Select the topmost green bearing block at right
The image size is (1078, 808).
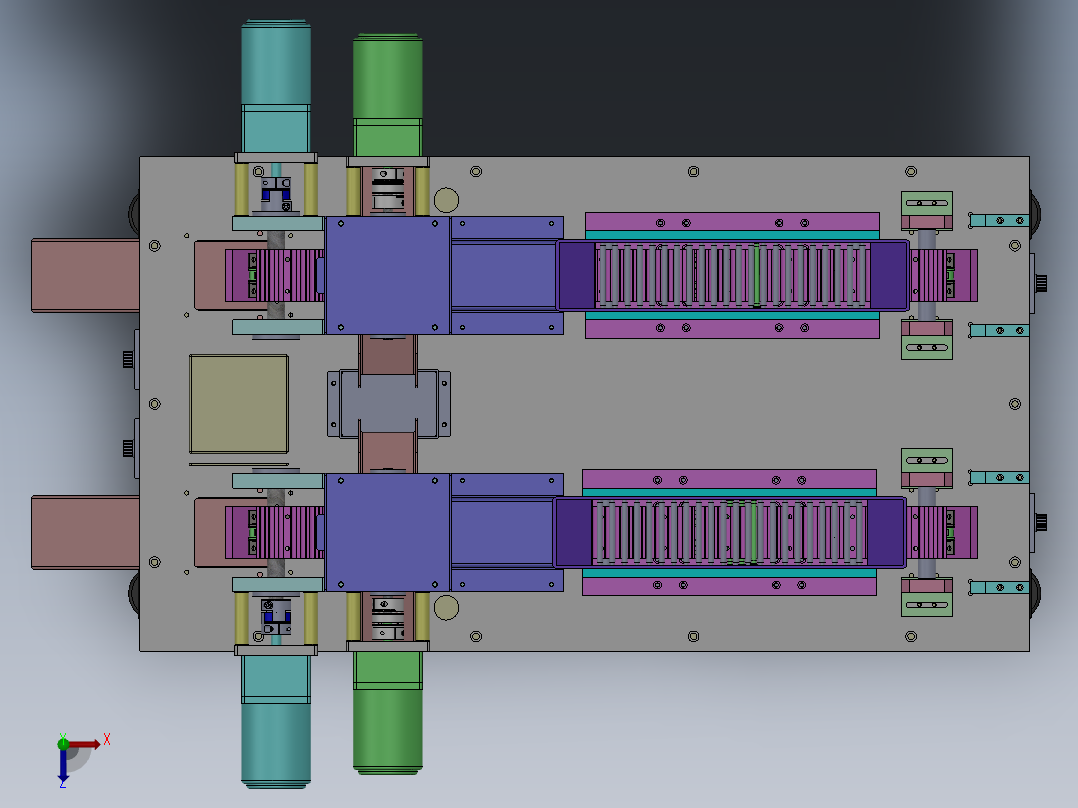tap(927, 204)
